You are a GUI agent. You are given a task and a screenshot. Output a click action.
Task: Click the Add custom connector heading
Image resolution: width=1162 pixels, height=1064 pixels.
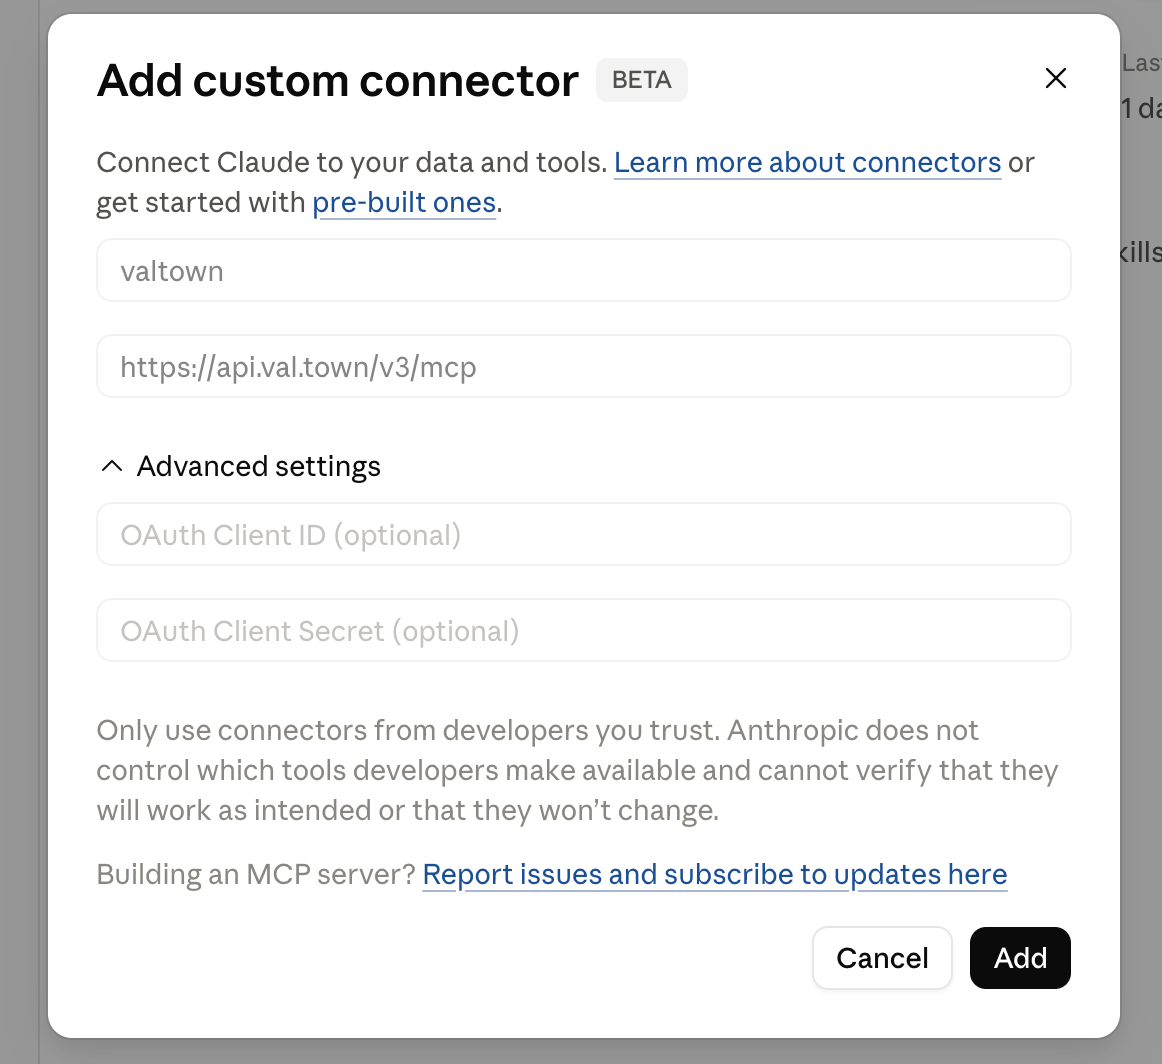coord(338,80)
